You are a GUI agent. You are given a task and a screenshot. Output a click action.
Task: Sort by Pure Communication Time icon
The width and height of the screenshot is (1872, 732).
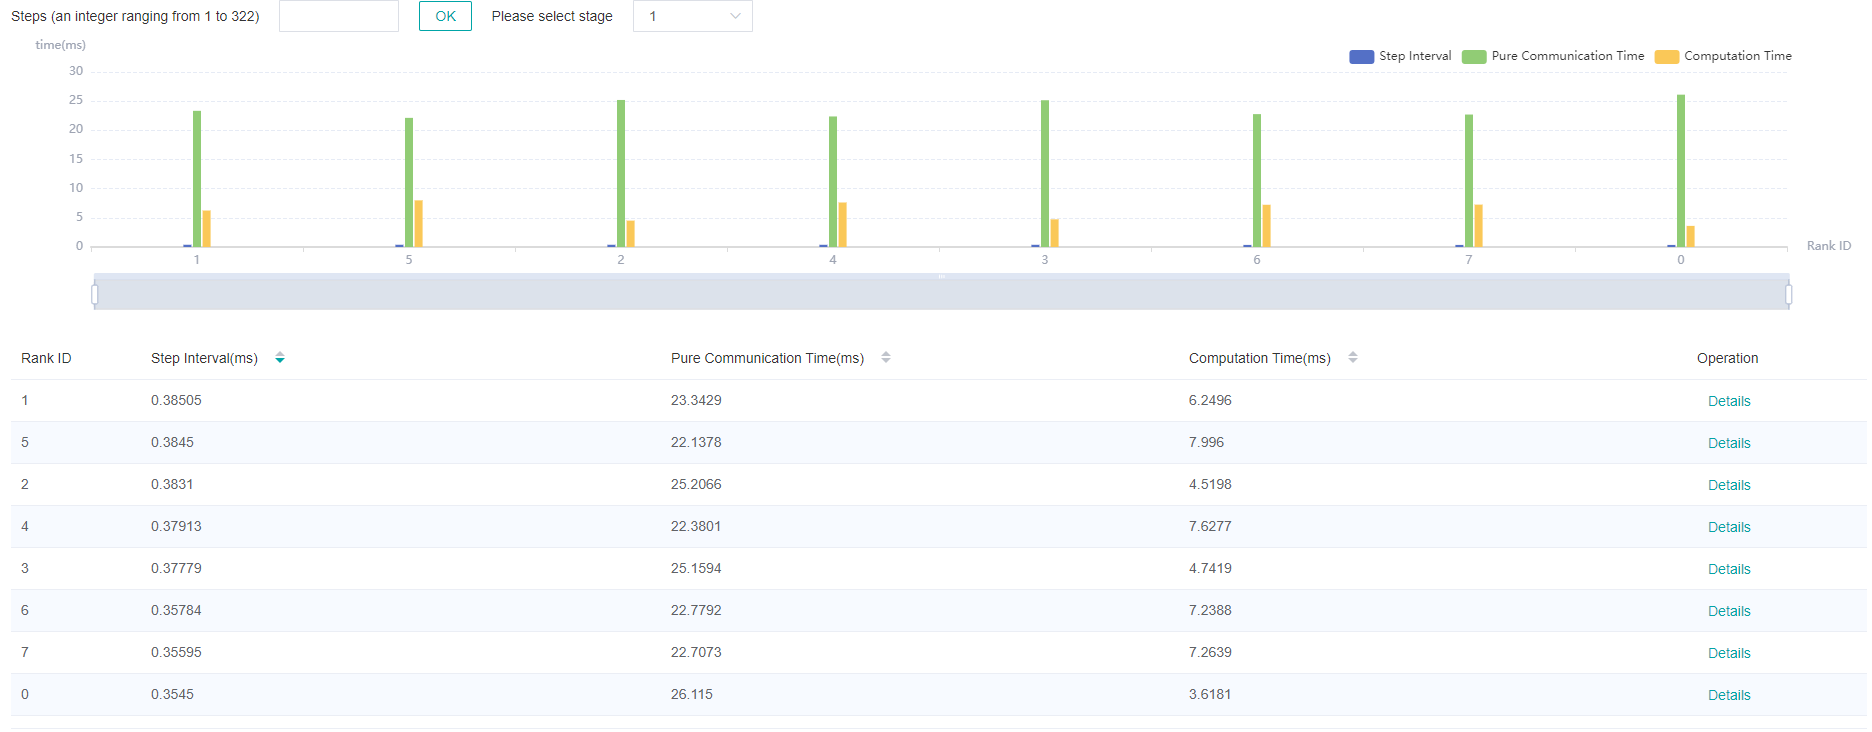click(x=886, y=358)
